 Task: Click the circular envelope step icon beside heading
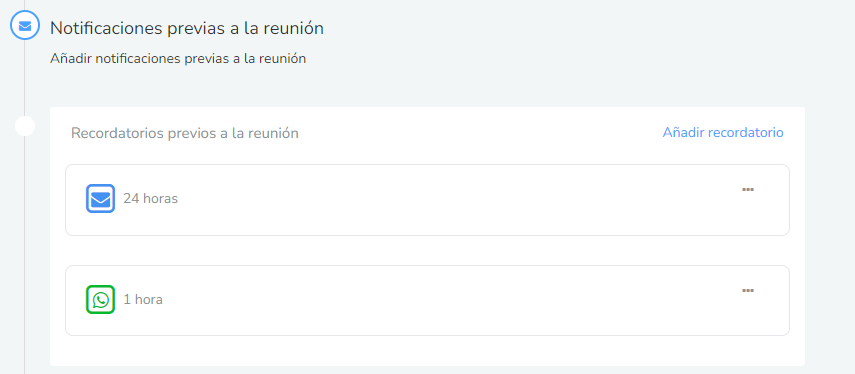point(25,25)
